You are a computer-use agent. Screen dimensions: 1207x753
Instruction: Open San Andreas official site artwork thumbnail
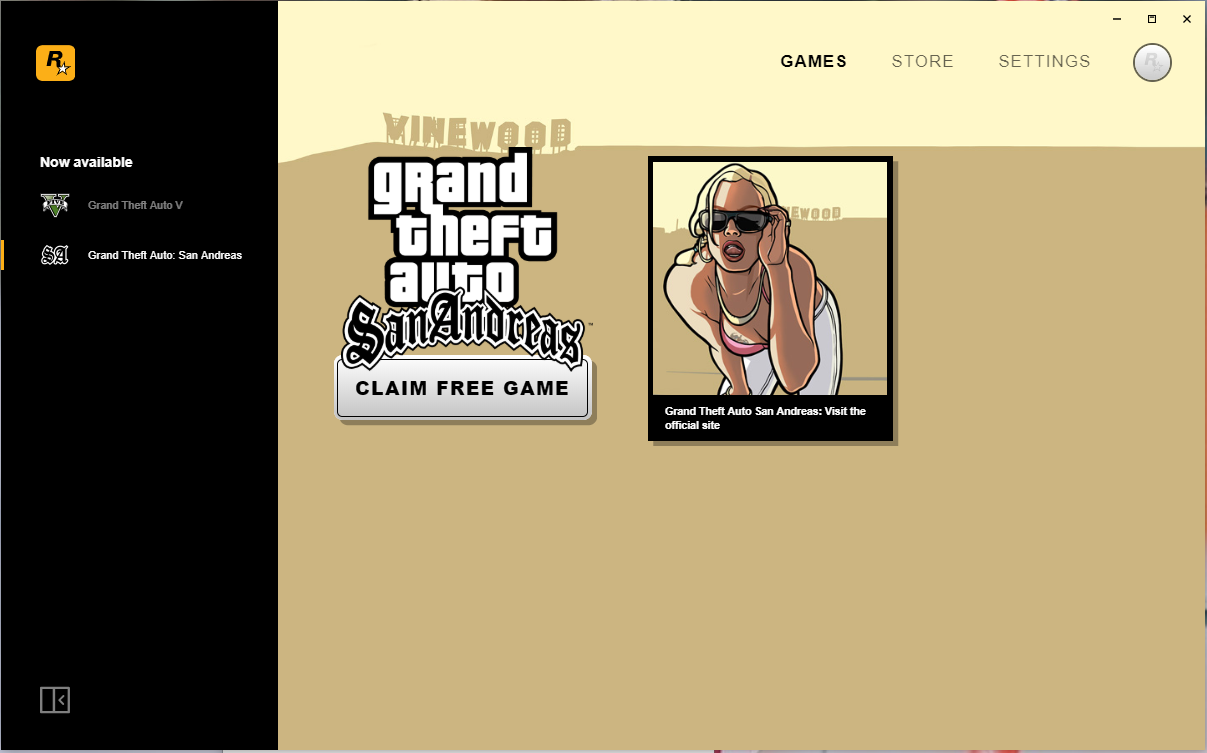click(770, 279)
